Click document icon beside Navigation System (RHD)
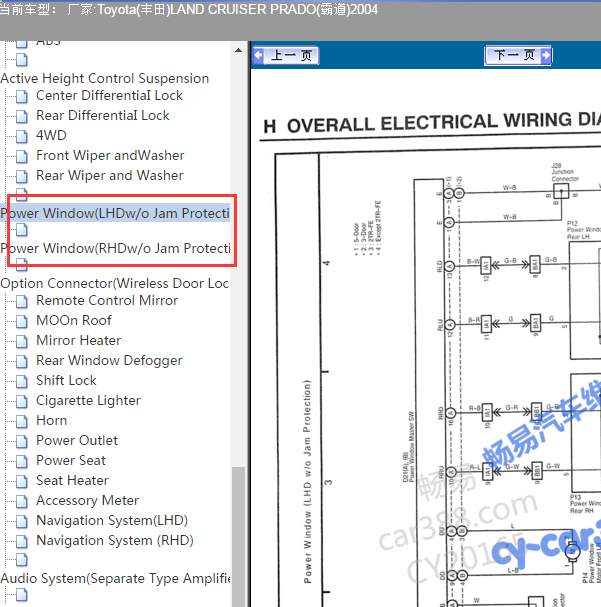The height and width of the screenshot is (607, 601). (x=22, y=541)
